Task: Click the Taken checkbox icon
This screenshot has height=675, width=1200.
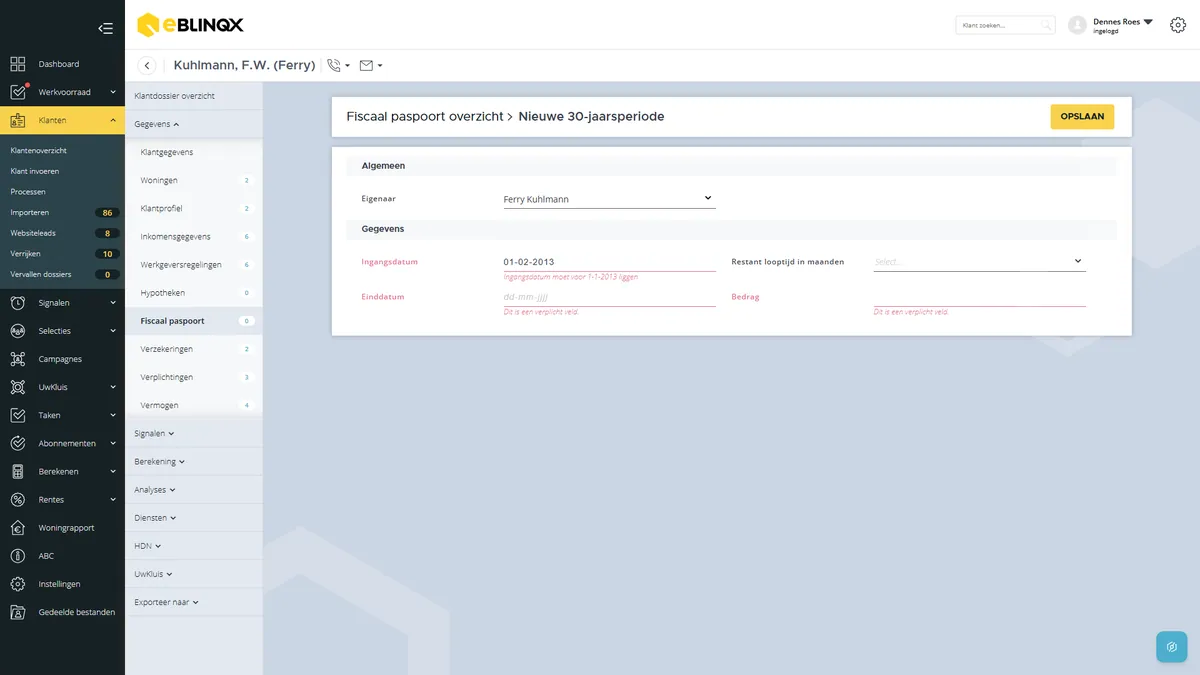Action: point(18,415)
